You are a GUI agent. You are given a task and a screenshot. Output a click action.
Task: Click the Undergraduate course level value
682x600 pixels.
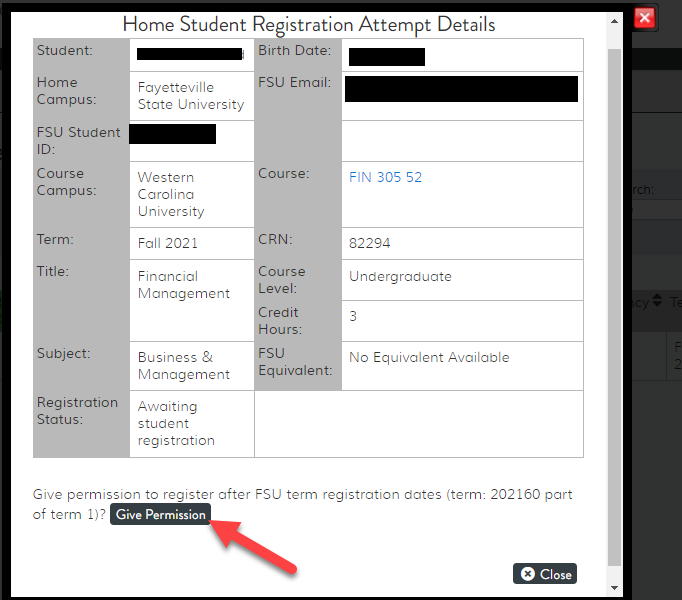(x=400, y=276)
